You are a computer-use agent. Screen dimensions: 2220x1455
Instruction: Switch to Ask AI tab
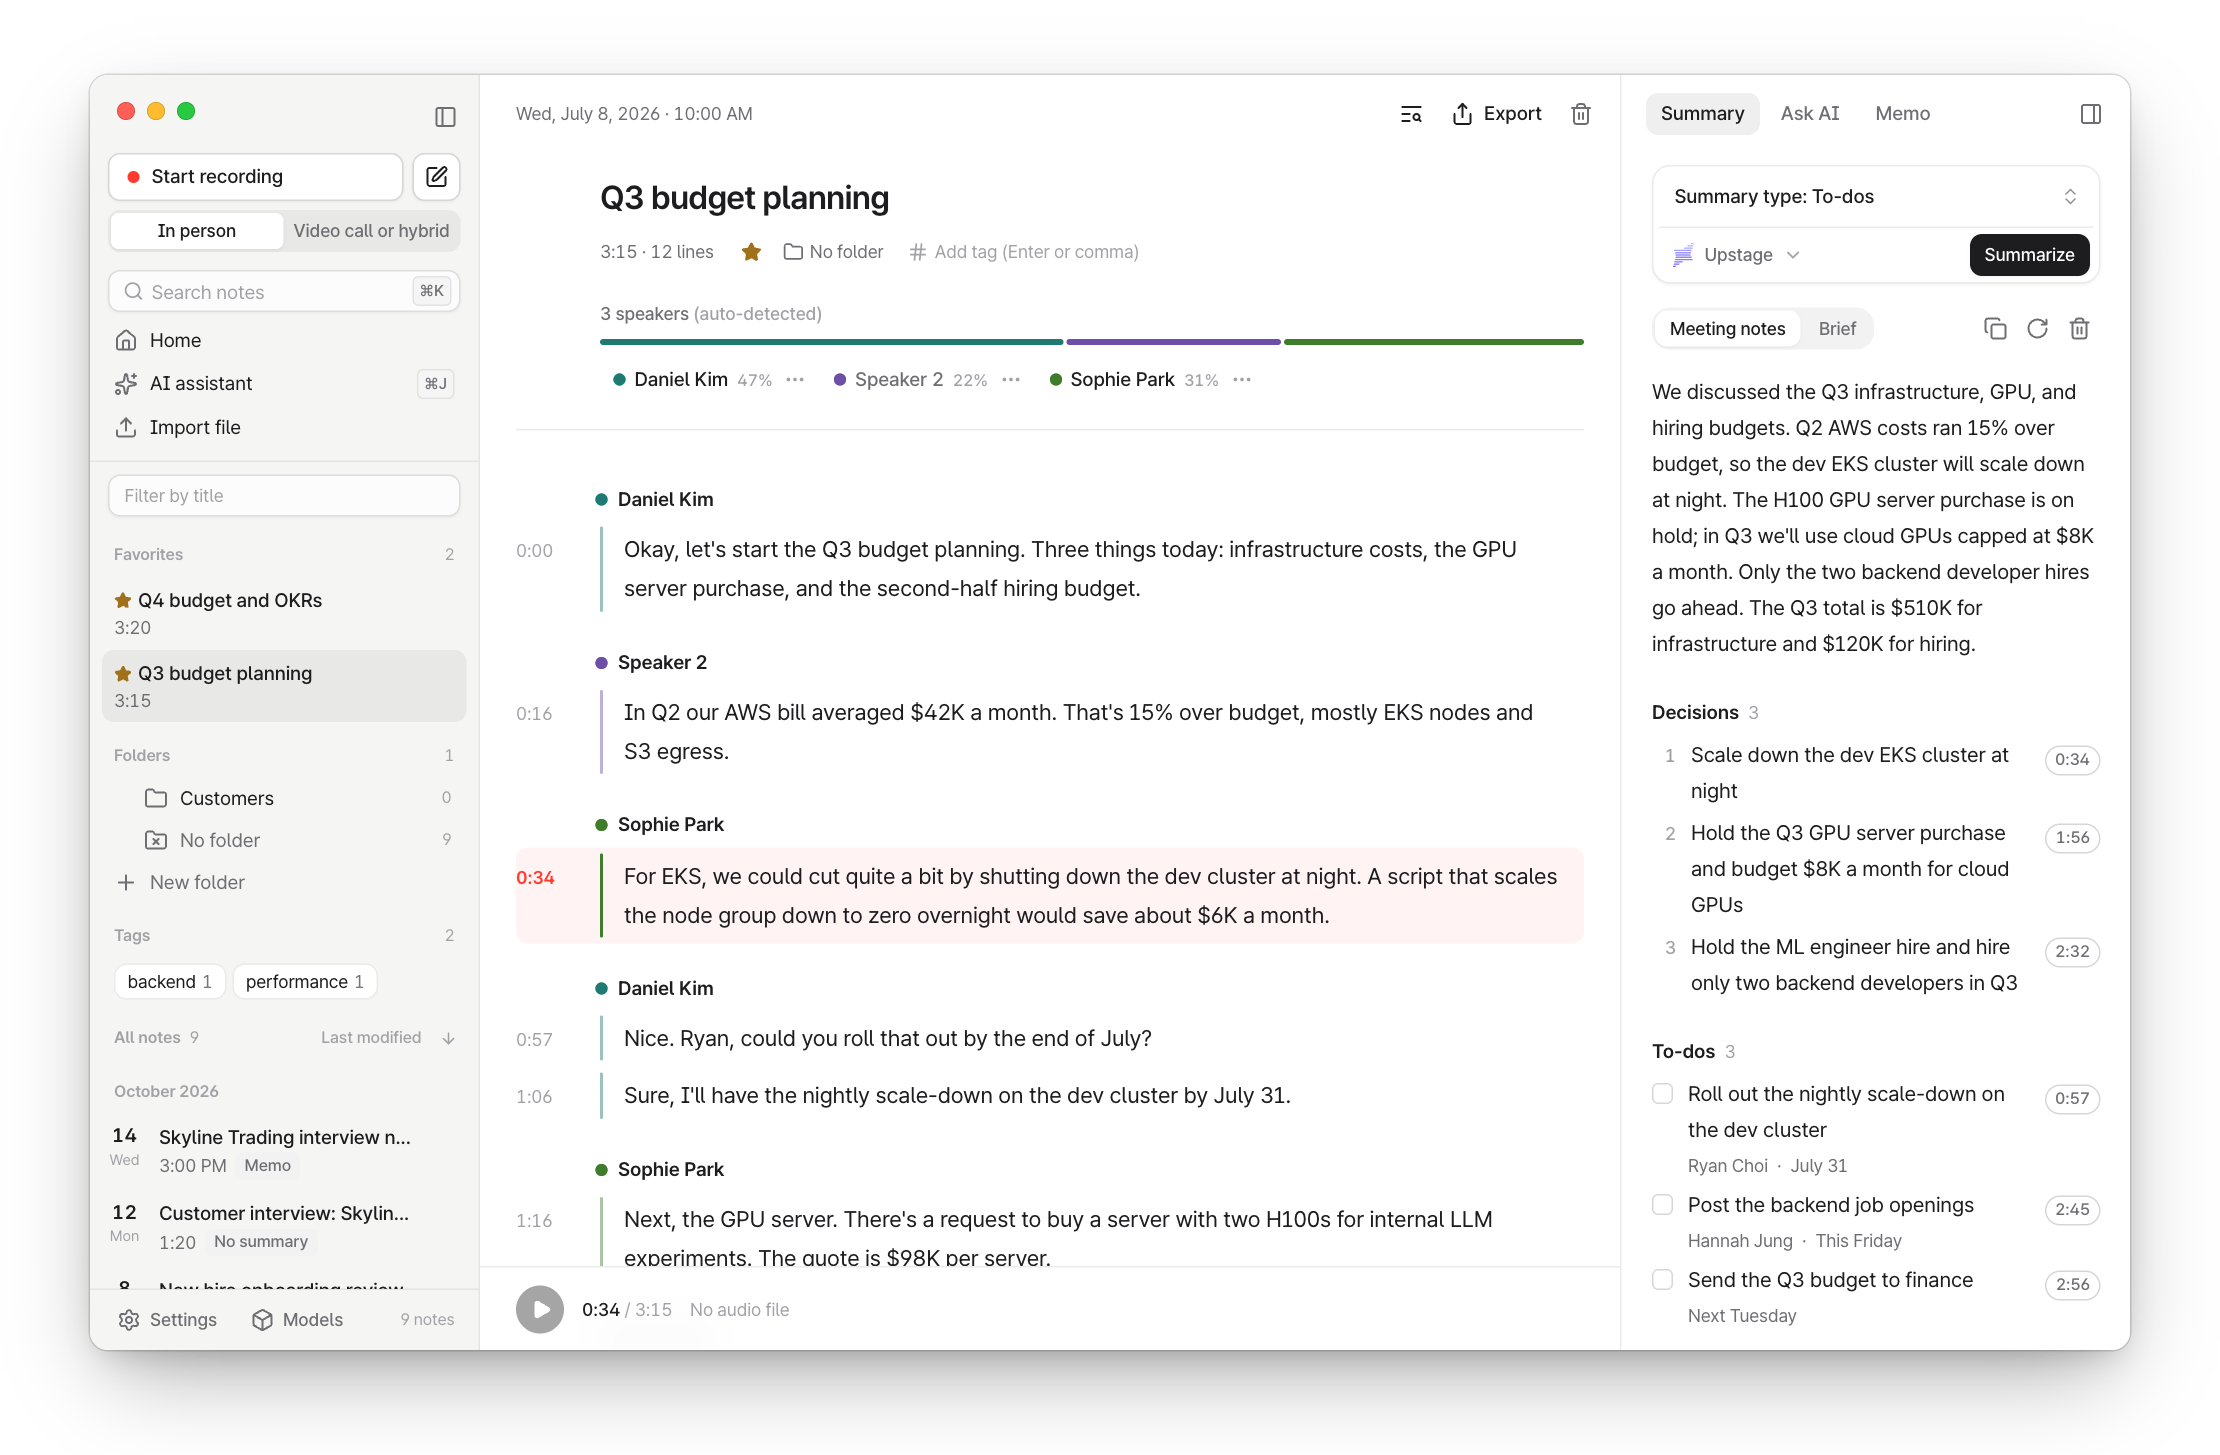pyautogui.click(x=1810, y=114)
